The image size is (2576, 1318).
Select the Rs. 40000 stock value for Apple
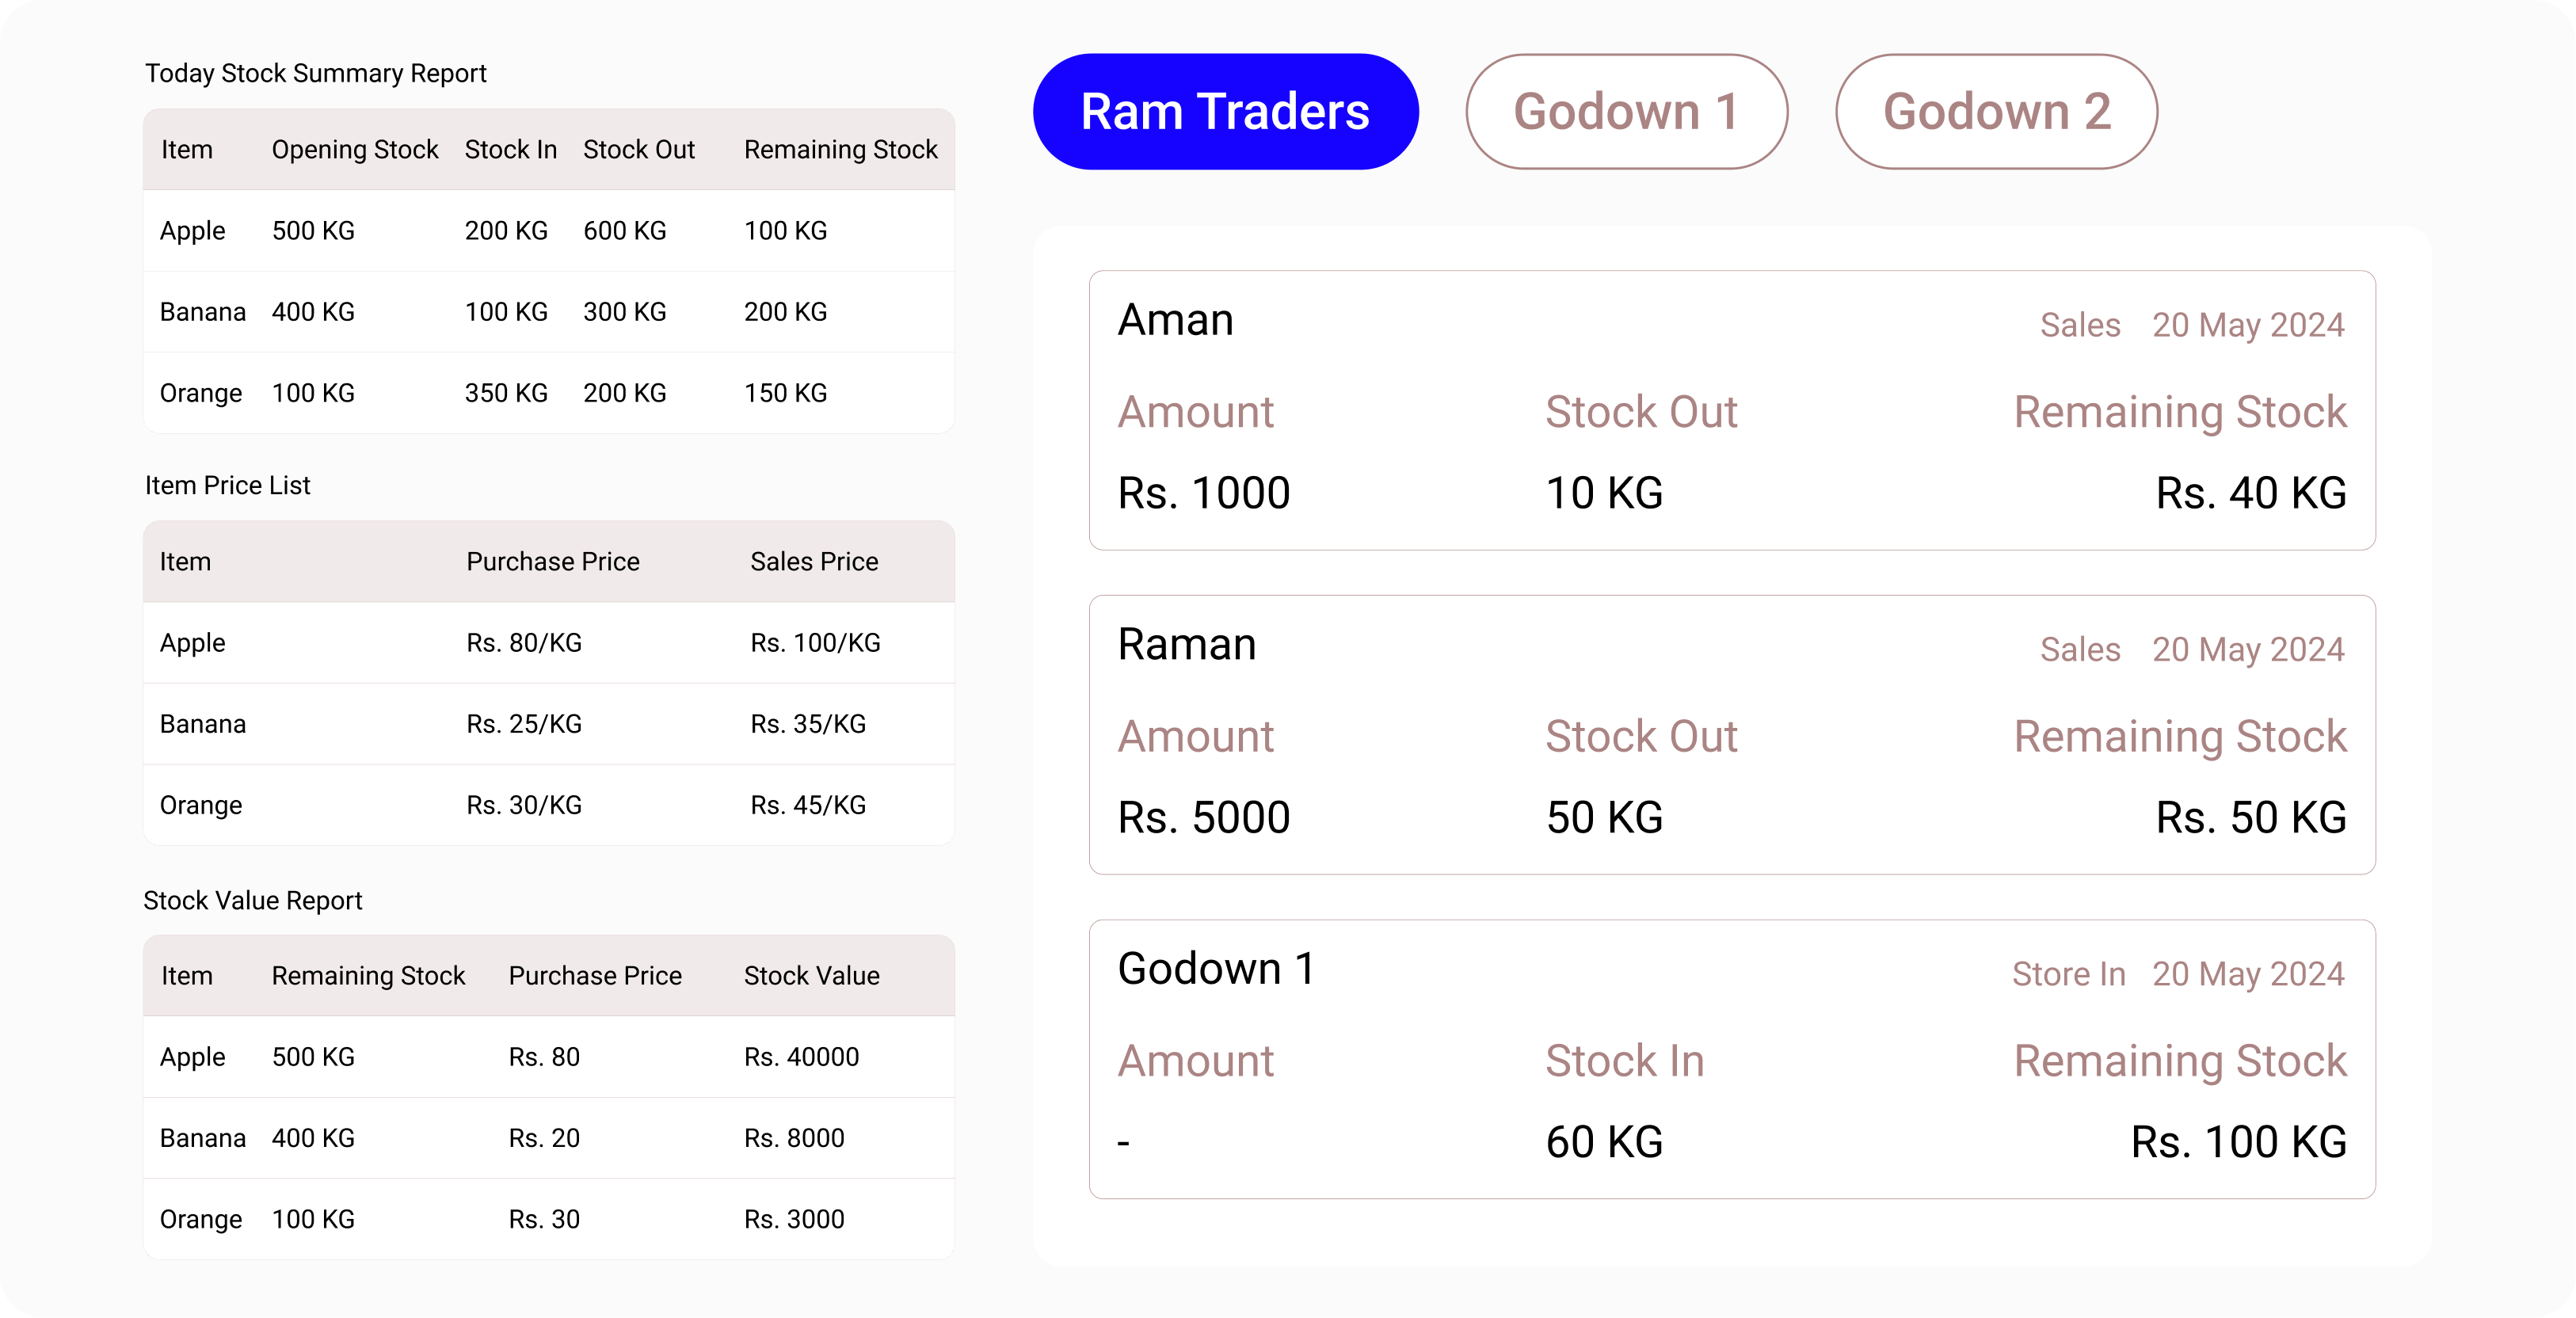(801, 1057)
